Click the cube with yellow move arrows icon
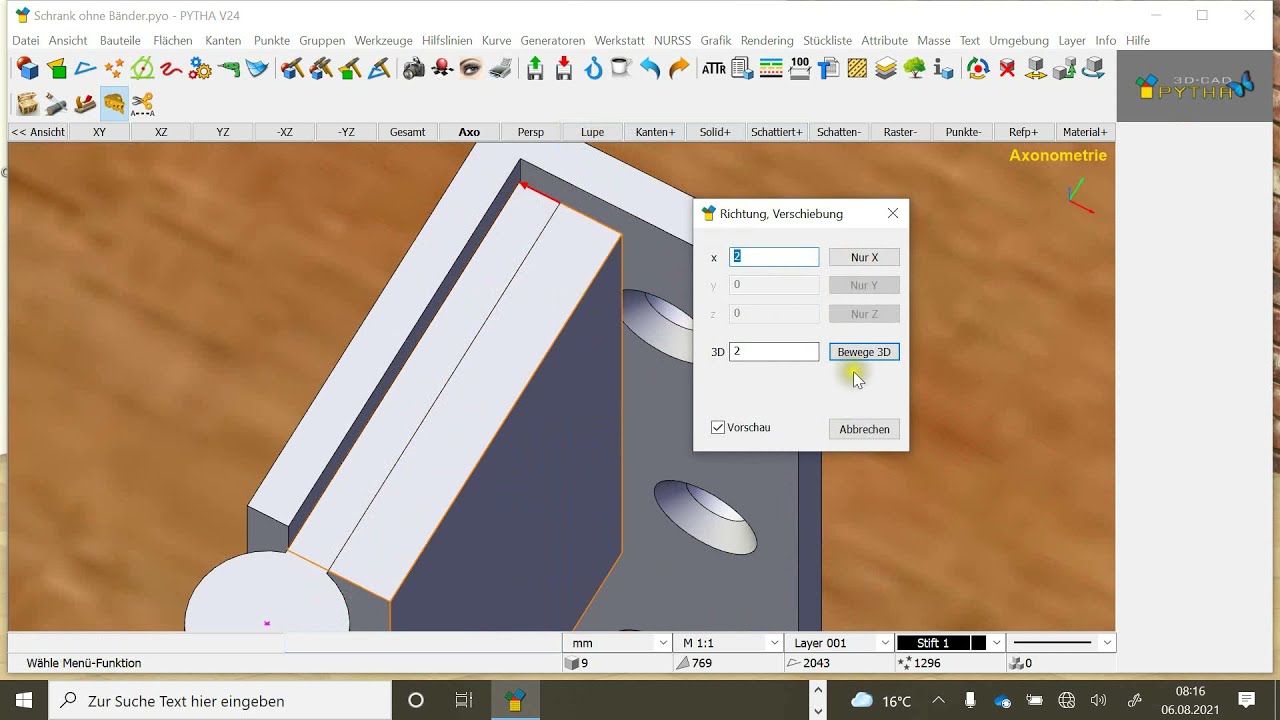The width and height of the screenshot is (1280, 720). click(1036, 69)
